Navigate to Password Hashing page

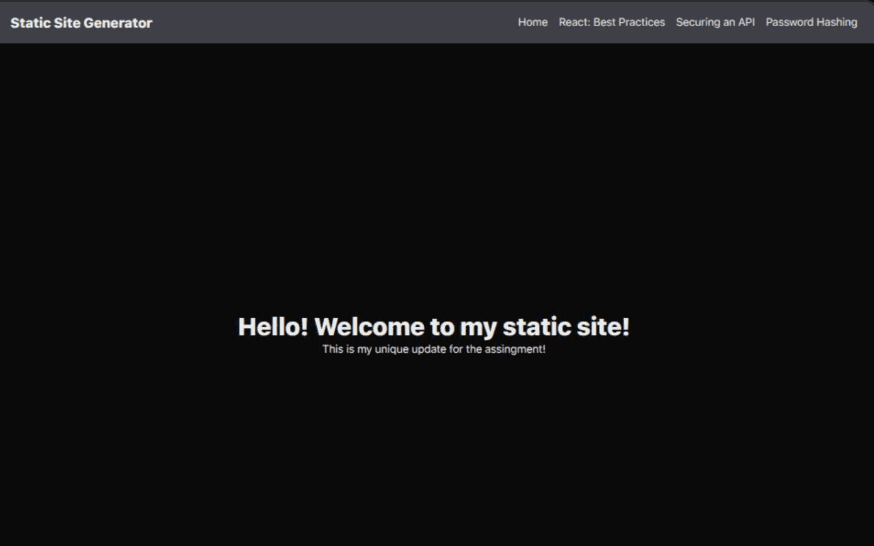(x=811, y=22)
